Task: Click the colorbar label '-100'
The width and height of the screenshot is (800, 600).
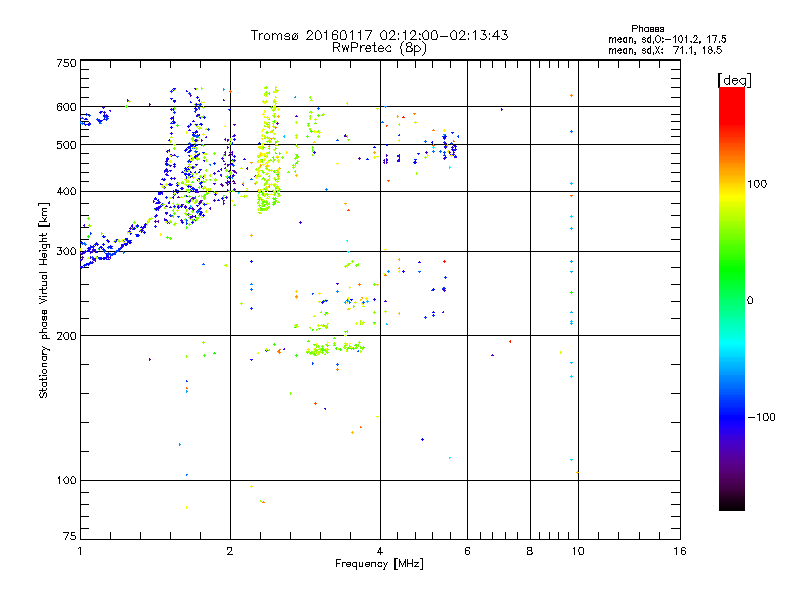Action: pyautogui.click(x=761, y=417)
